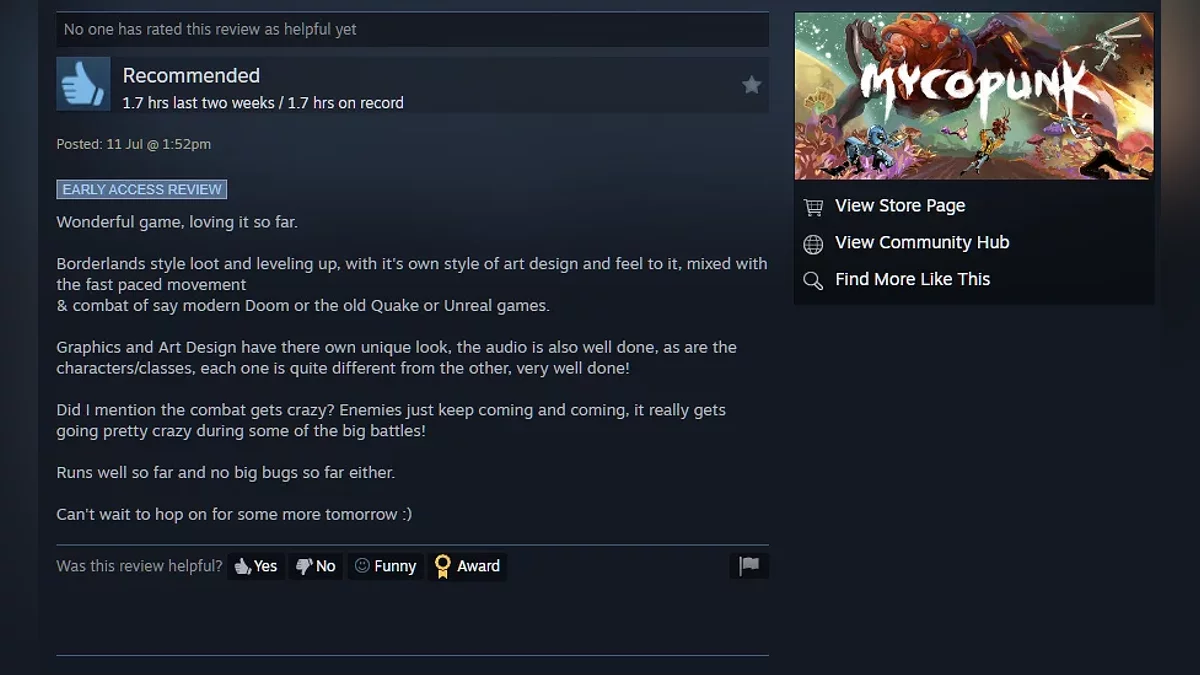This screenshot has width=1200, height=675.
Task: Mark the review as Funny
Action: pos(385,566)
